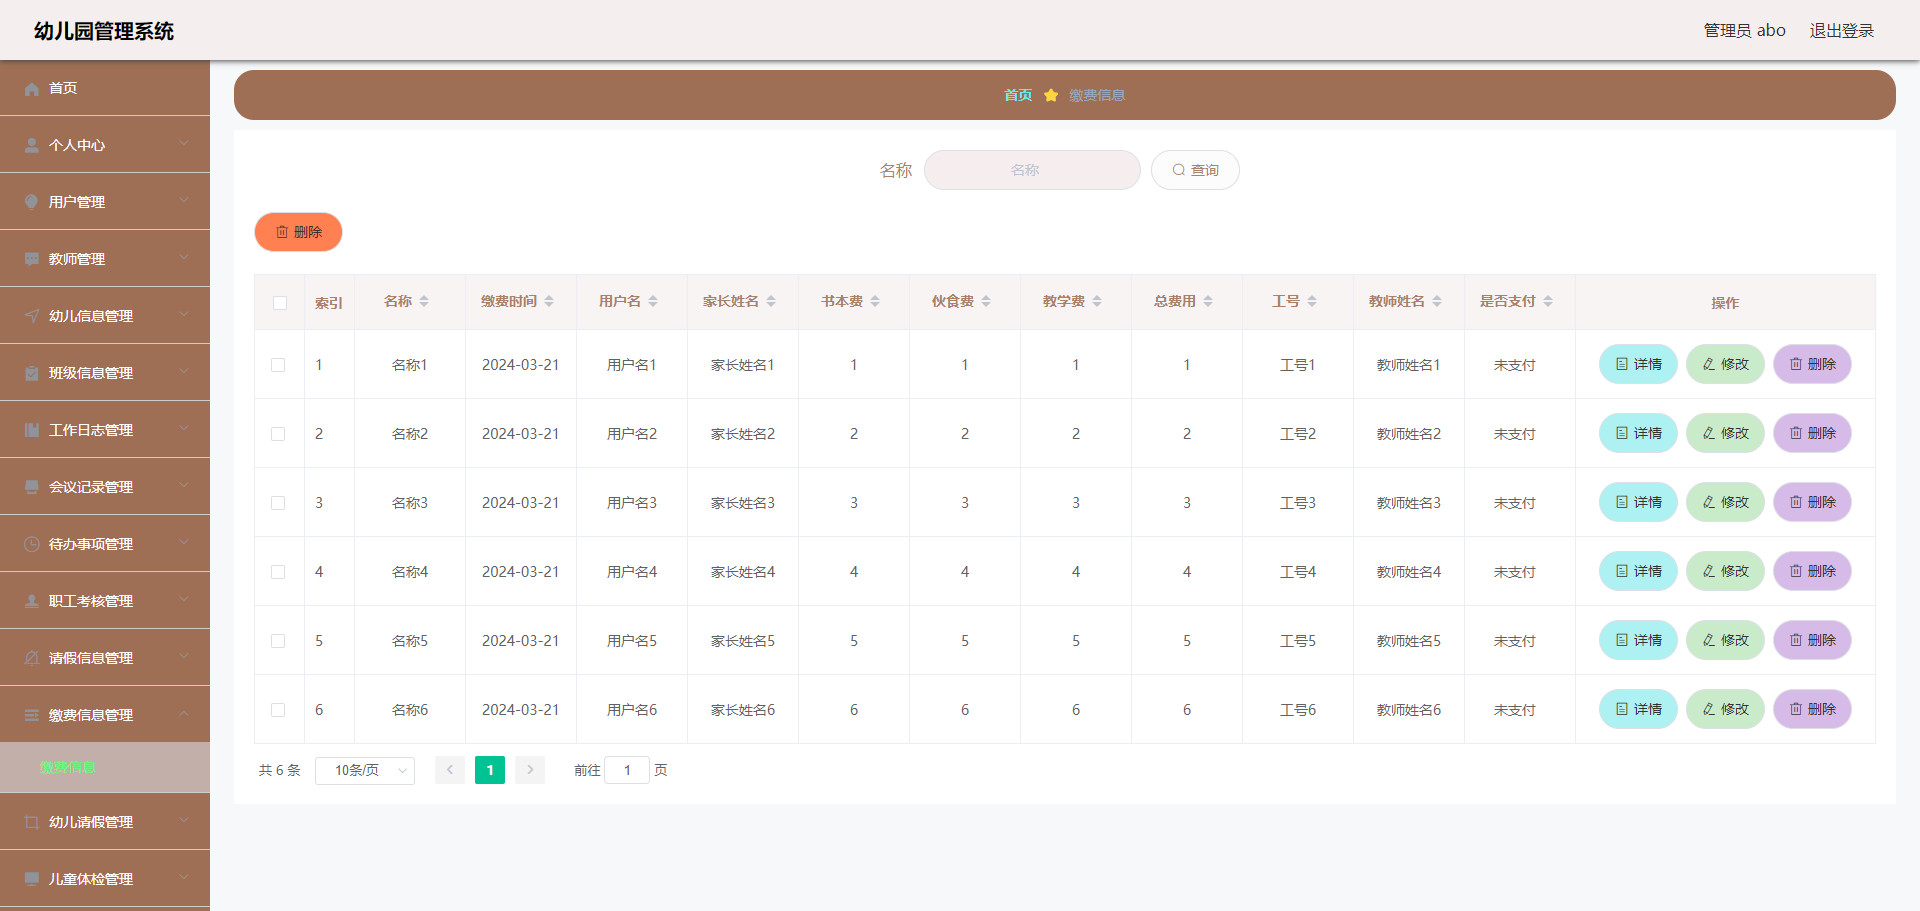The width and height of the screenshot is (1920, 911).
Task: Sort by 书本费 column sort arrows
Action: [x=875, y=302]
